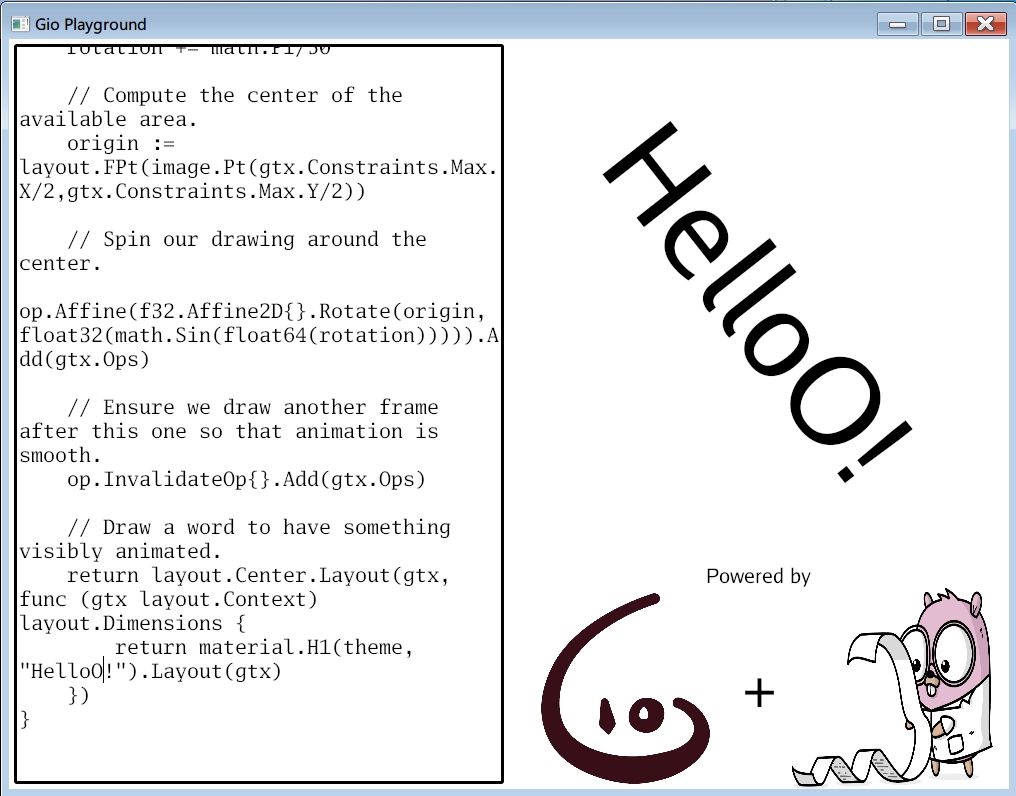Click the "// Compute the center of the" comment
The height and width of the screenshot is (796, 1016).
point(234,96)
